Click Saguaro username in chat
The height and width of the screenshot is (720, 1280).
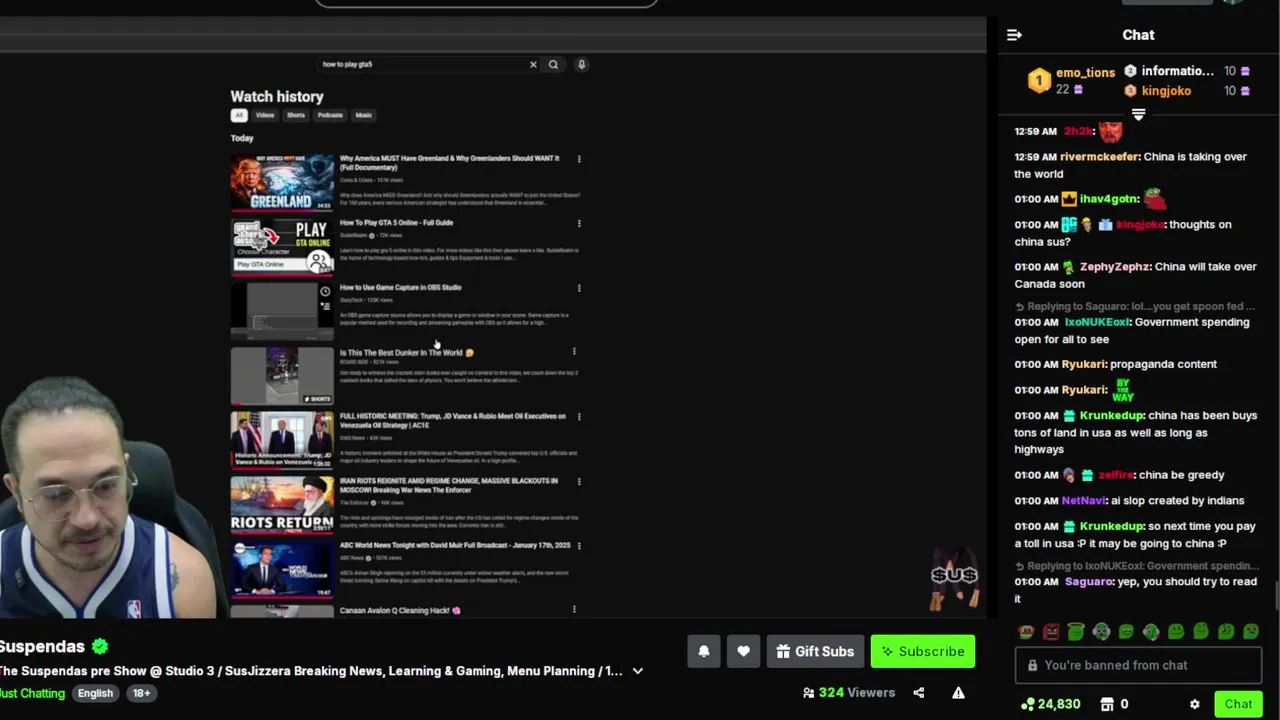coord(1089,581)
